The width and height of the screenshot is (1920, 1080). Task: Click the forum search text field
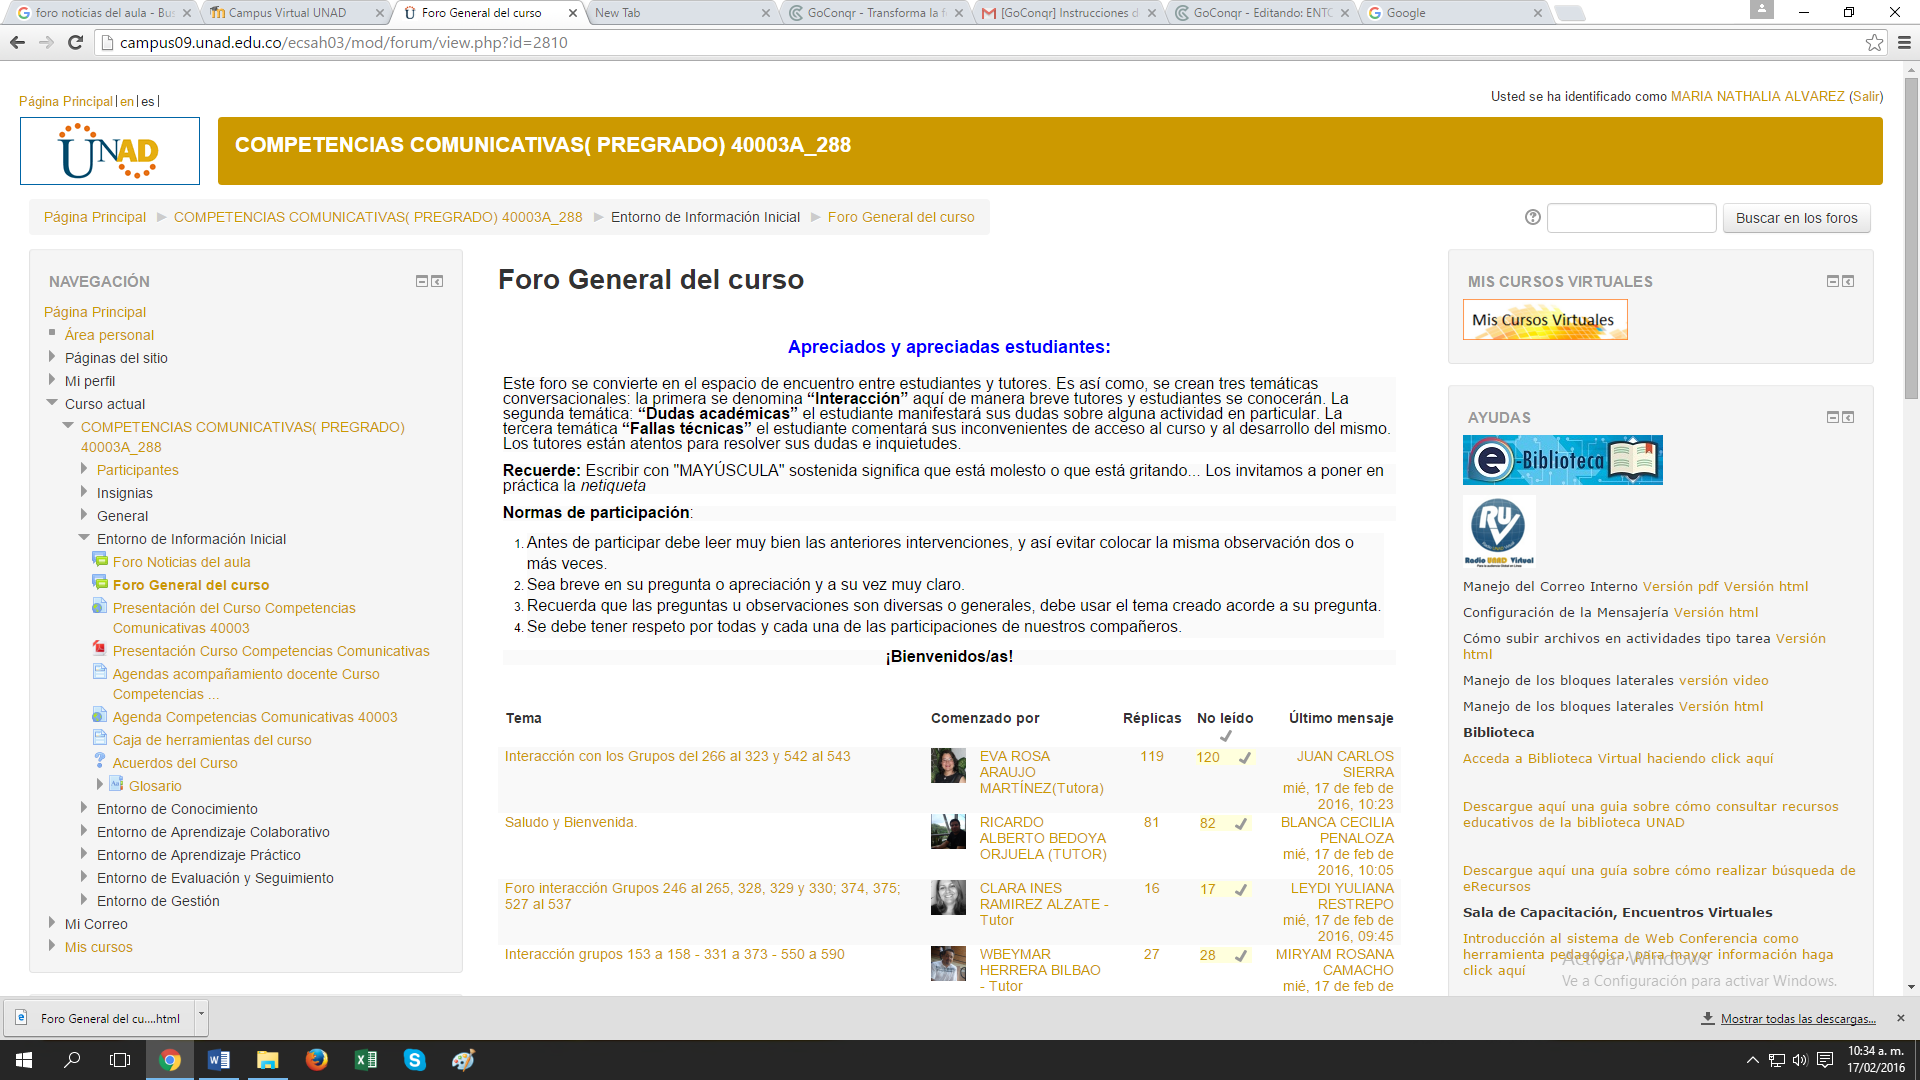pyautogui.click(x=1631, y=218)
